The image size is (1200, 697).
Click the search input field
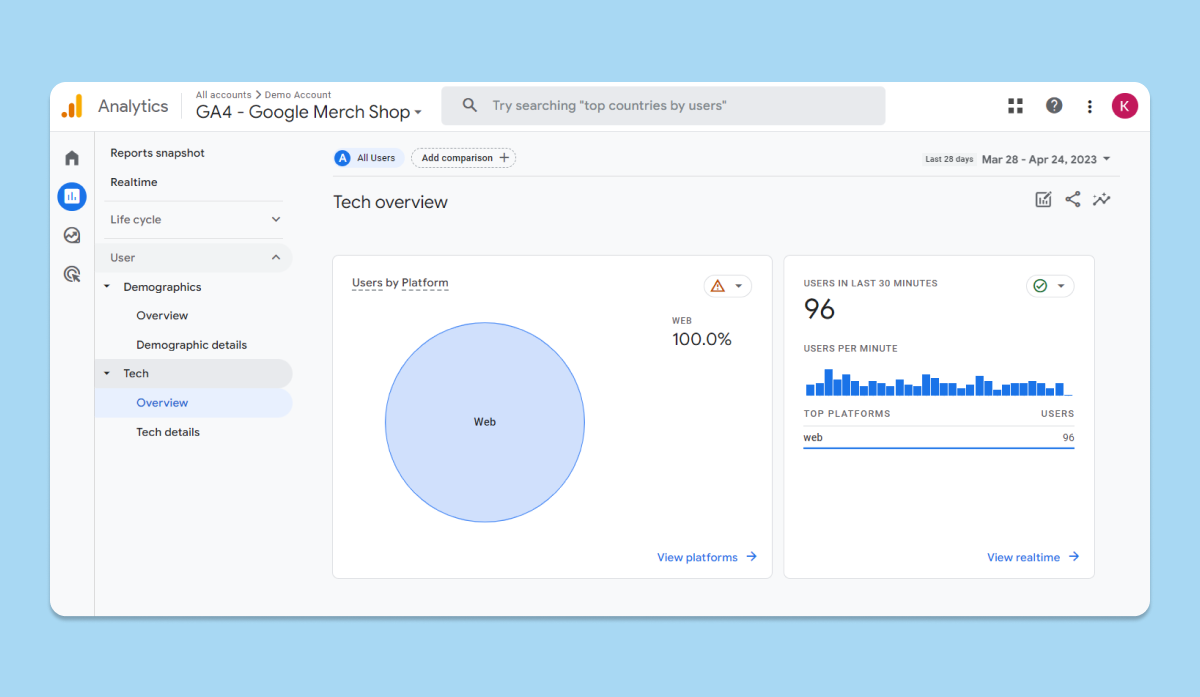point(663,106)
